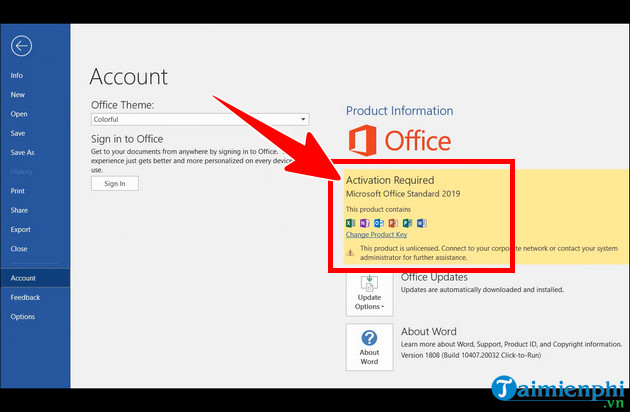This screenshot has width=630, height=412.
Task: Select New in the backstage sidebar
Action: 18,94
